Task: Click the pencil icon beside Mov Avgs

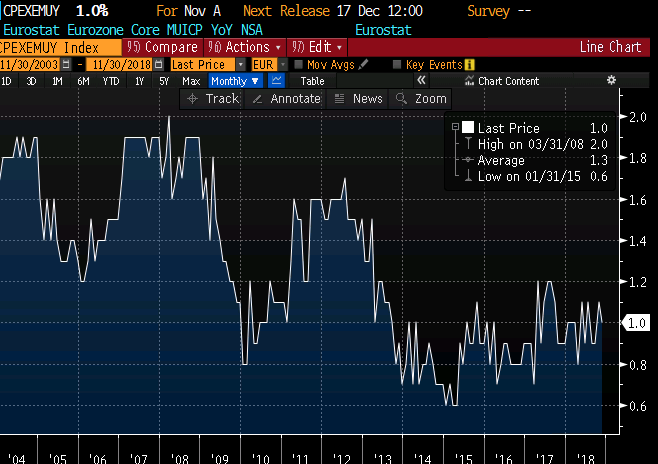Action: tap(363, 65)
